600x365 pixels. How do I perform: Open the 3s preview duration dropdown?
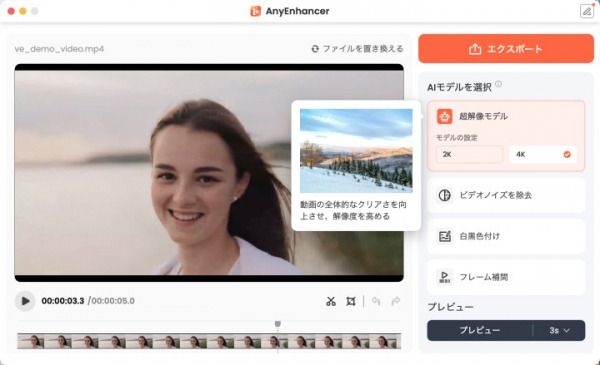559,331
